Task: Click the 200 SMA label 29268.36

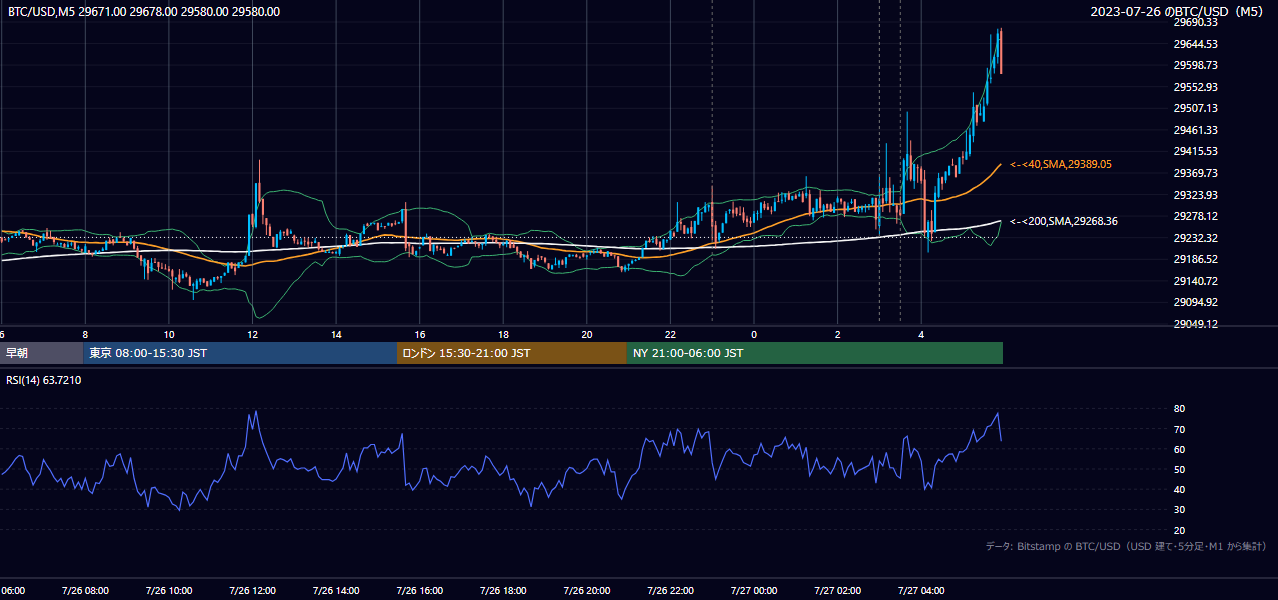Action: (1064, 222)
